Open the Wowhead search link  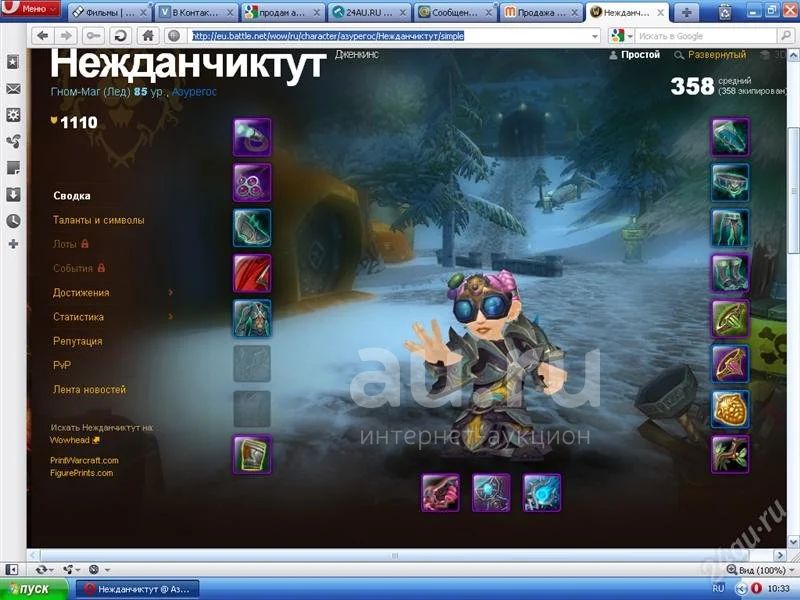[x=75, y=440]
